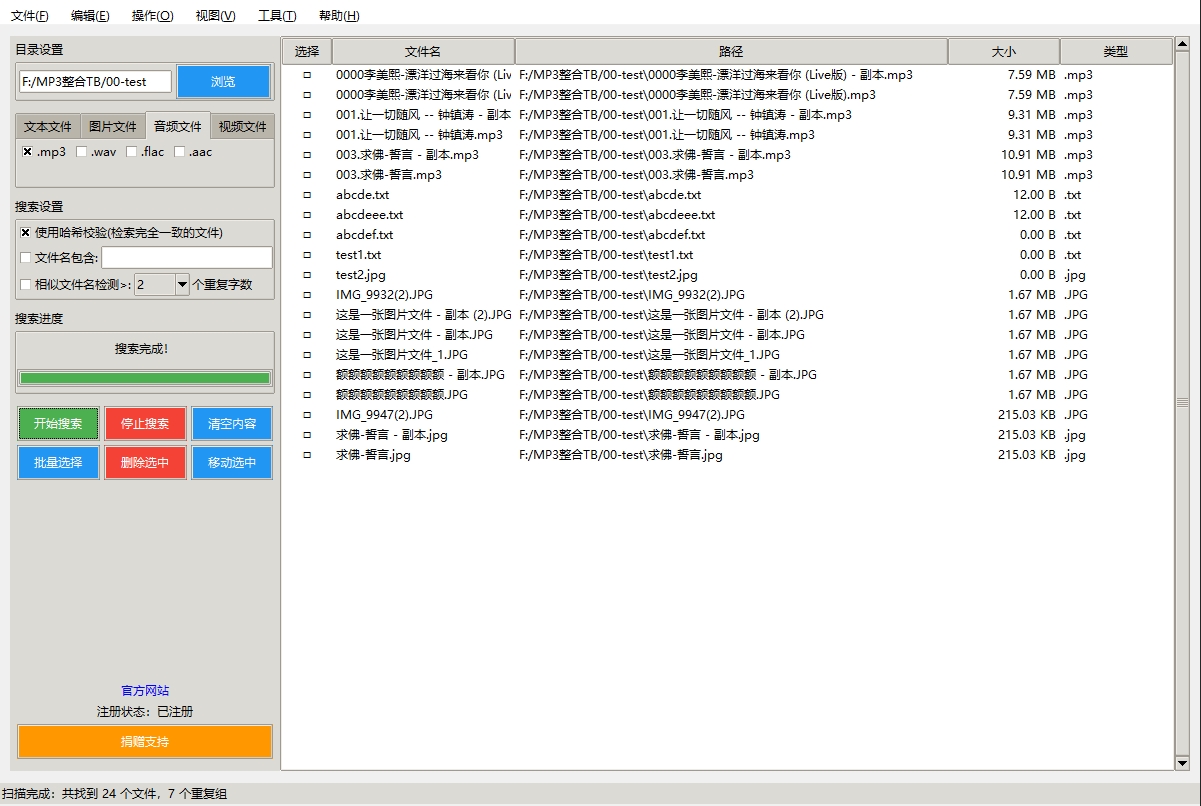This screenshot has height=806, width=1201.
Task: Open the 帮助 (Help) menu
Action: 334,15
